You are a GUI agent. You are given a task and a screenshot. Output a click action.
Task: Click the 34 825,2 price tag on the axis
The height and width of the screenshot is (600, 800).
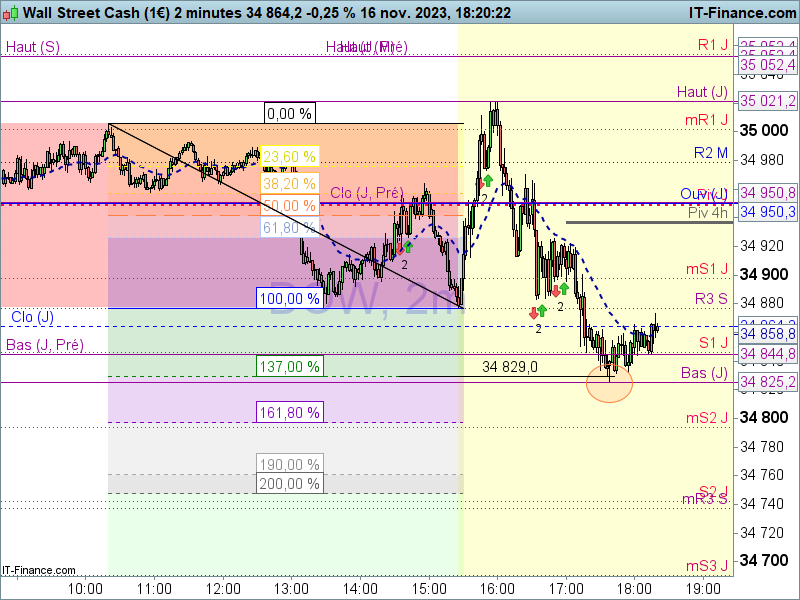pyautogui.click(x=767, y=382)
